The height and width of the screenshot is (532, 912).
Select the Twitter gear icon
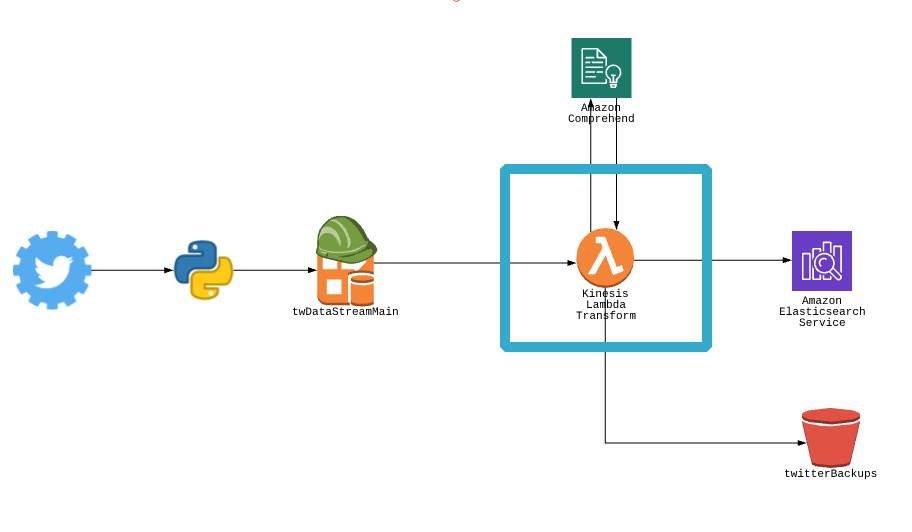pyautogui.click(x=52, y=270)
